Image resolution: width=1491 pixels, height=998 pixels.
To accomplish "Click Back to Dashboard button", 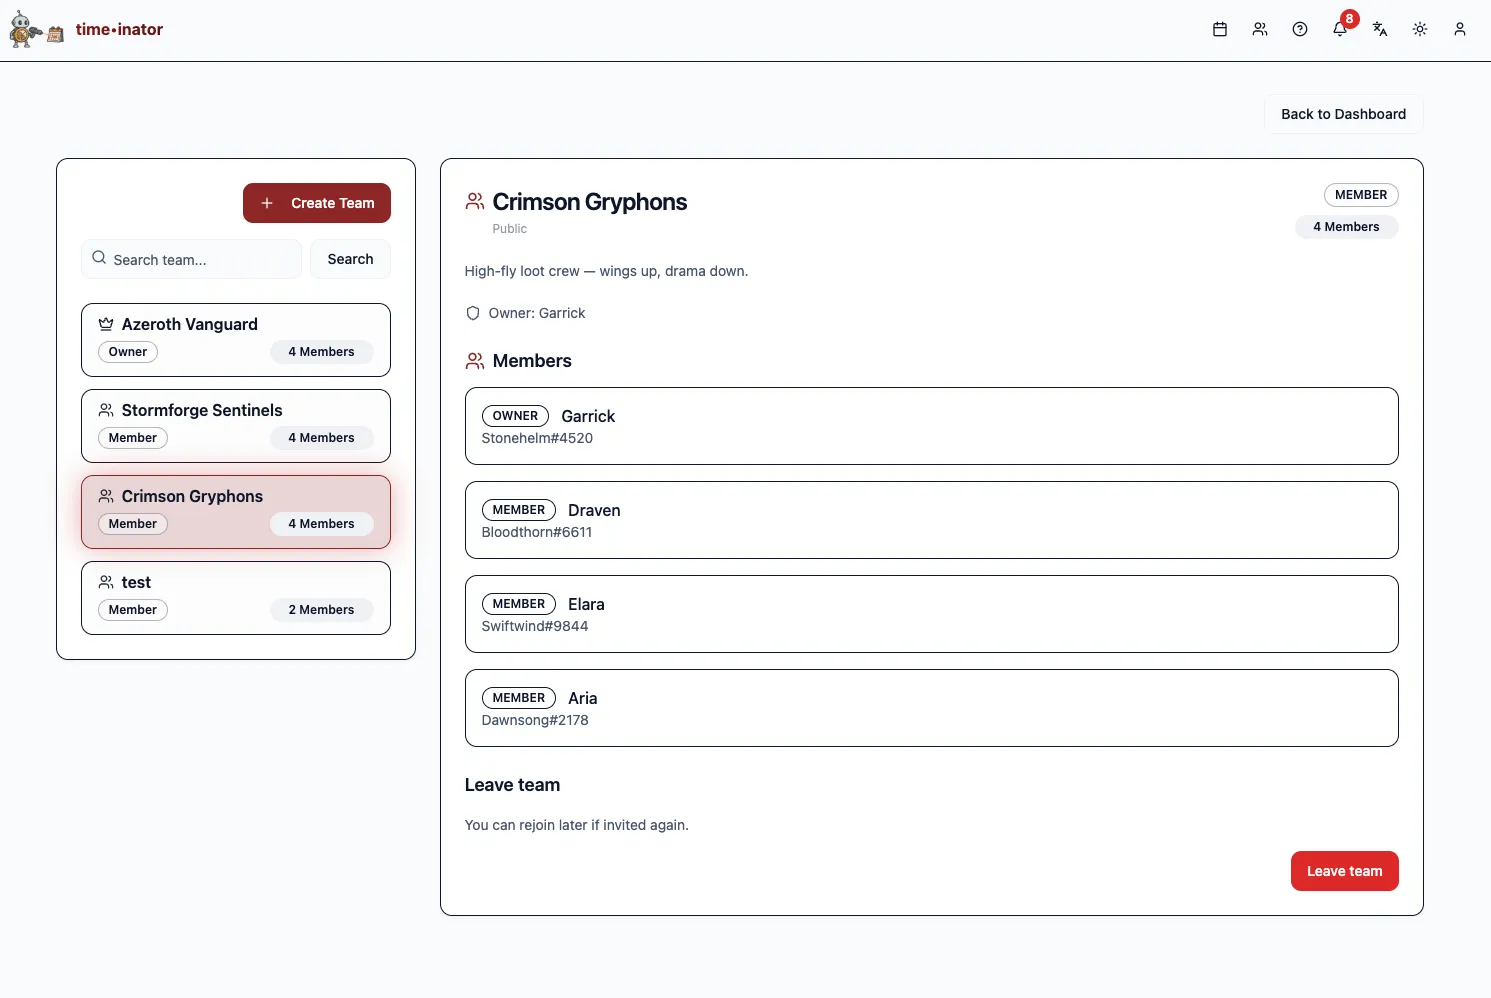I will pyautogui.click(x=1343, y=114).
